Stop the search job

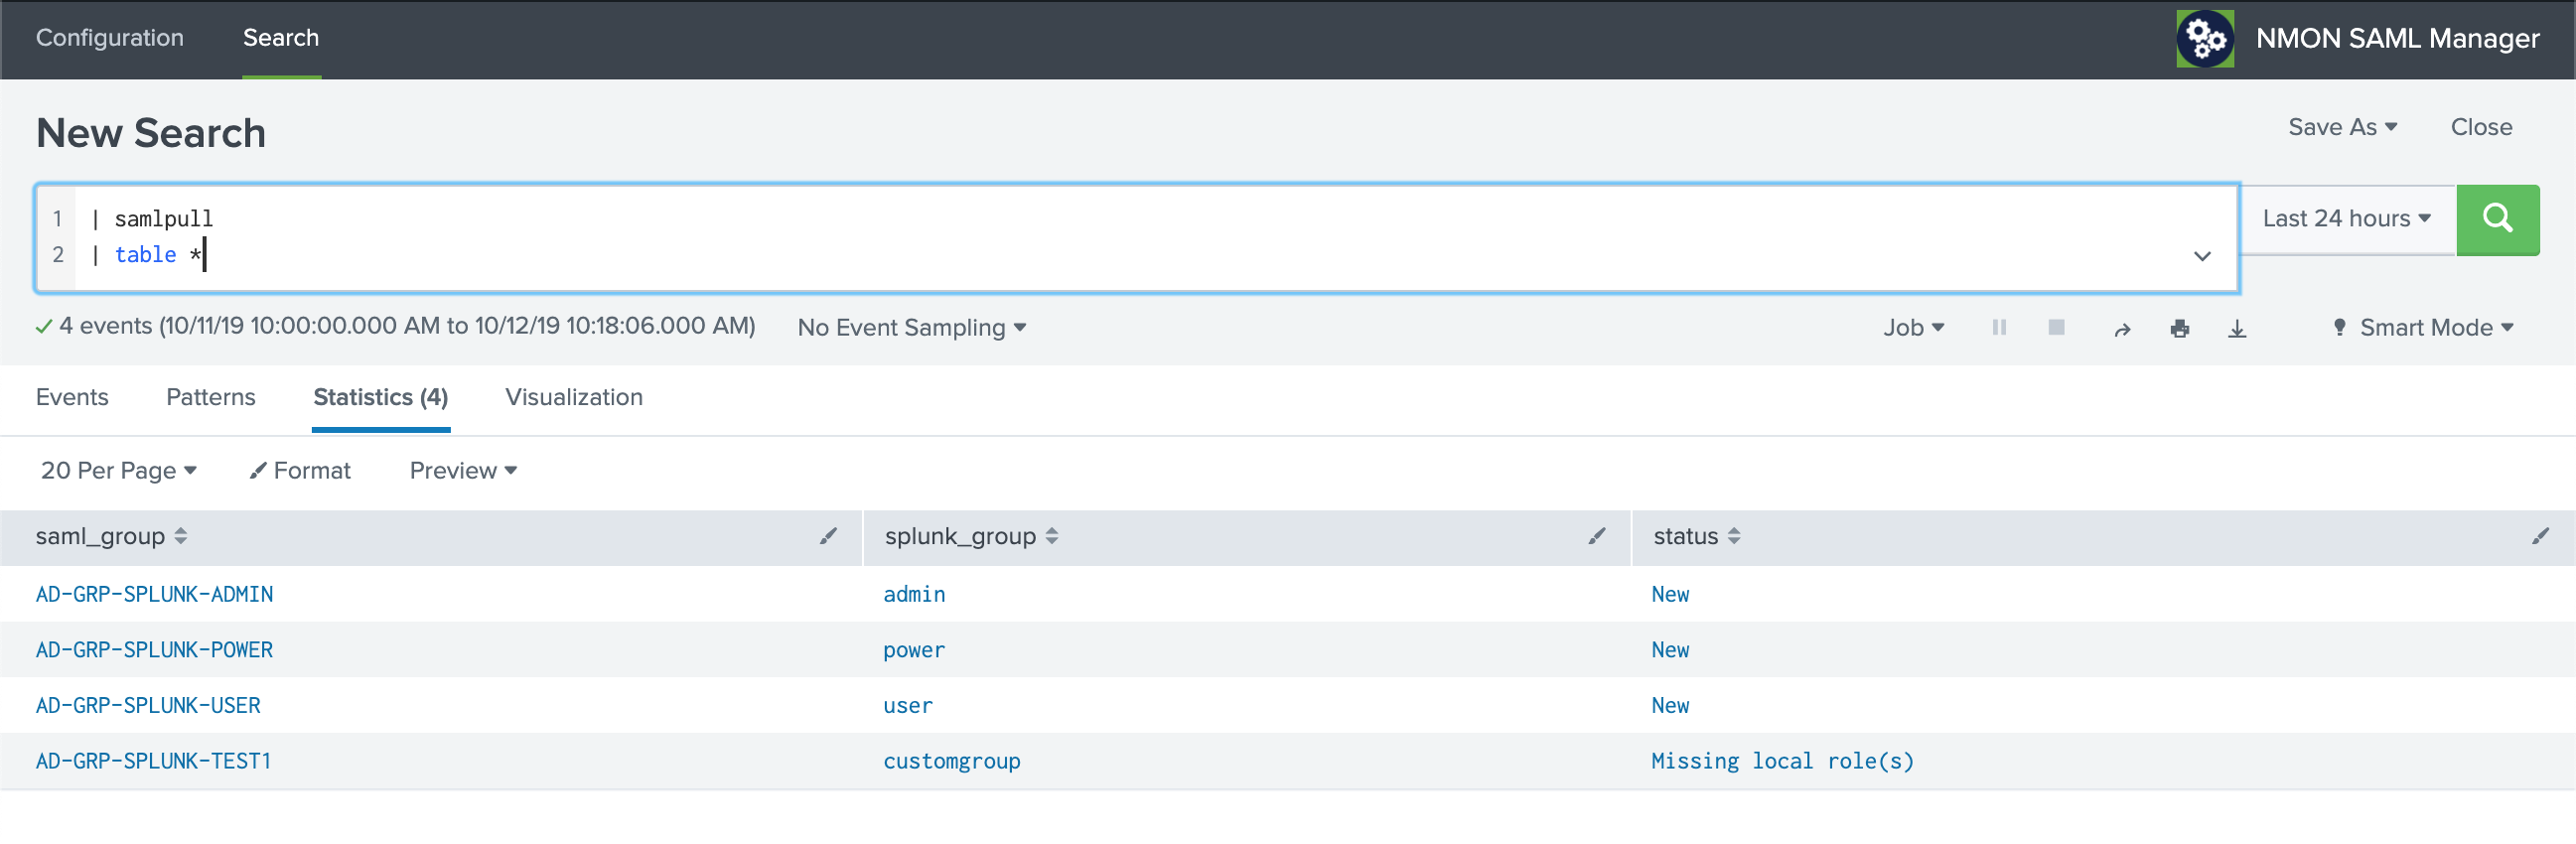point(2056,328)
